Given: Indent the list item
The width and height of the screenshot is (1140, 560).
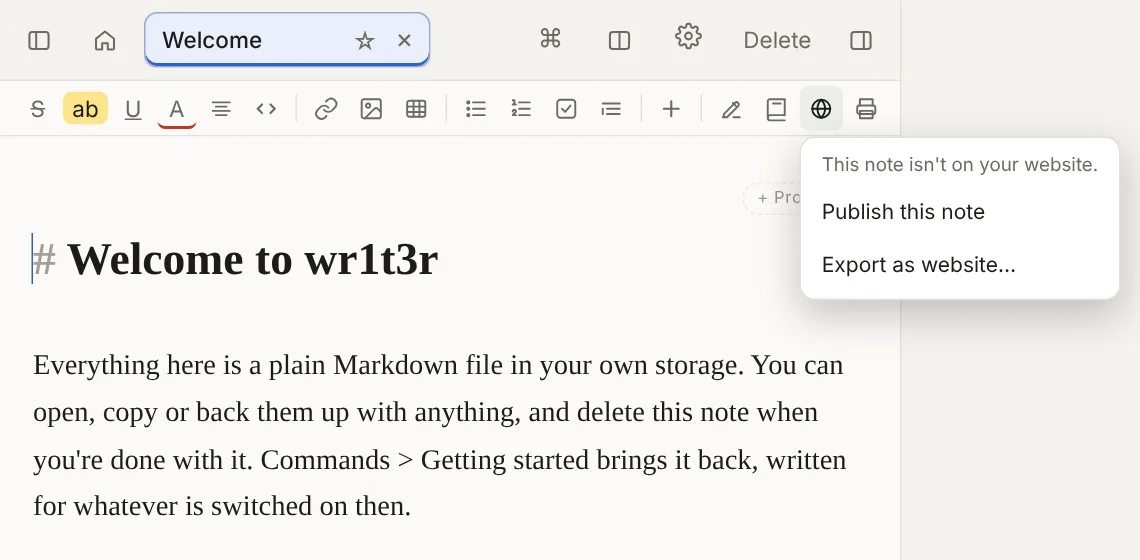Looking at the screenshot, I should pyautogui.click(x=611, y=109).
